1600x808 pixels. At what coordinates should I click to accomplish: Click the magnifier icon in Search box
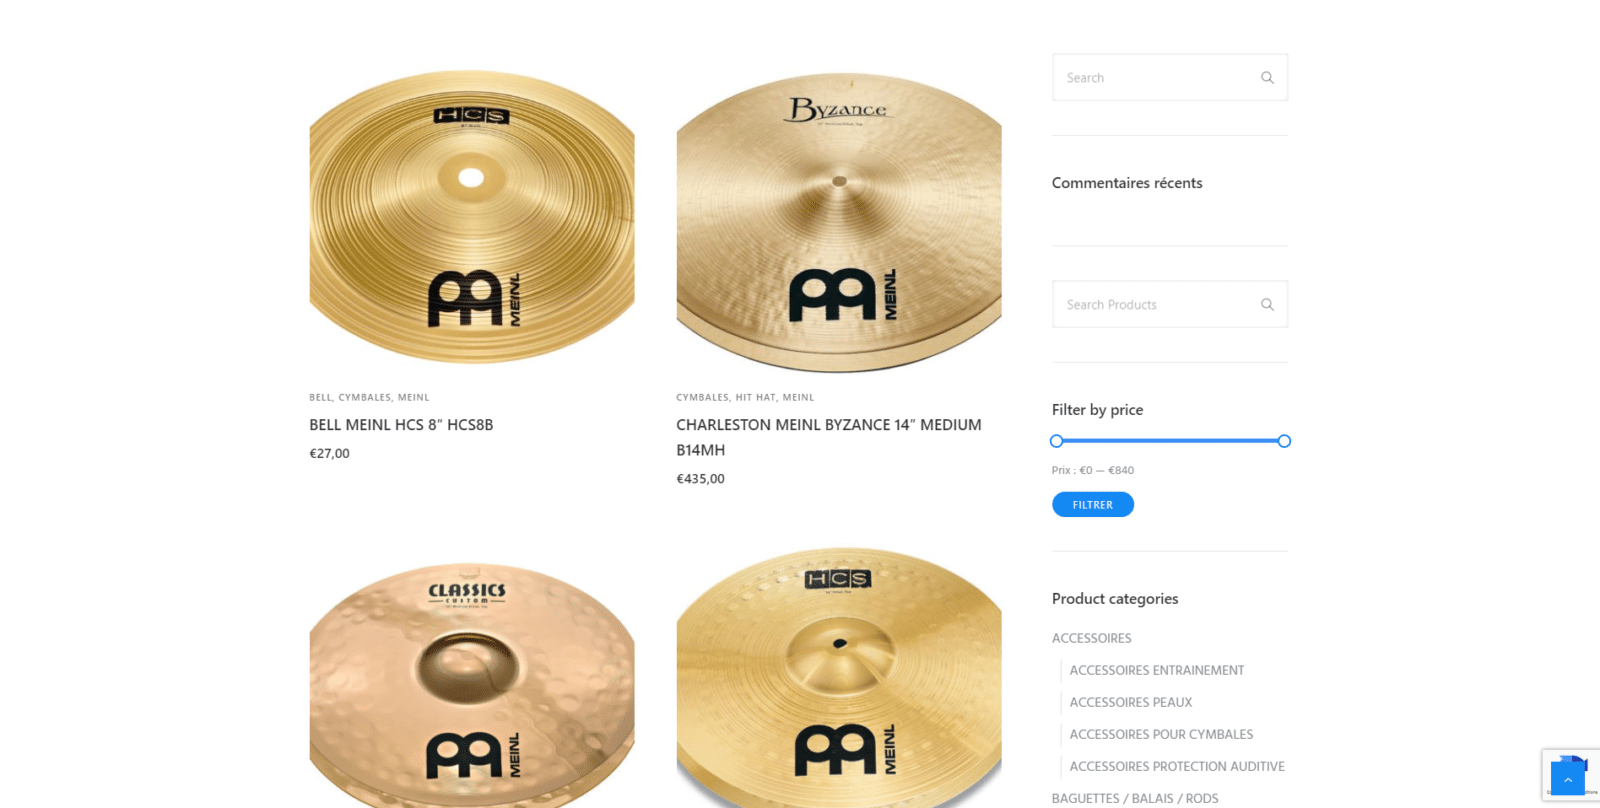[x=1267, y=78]
